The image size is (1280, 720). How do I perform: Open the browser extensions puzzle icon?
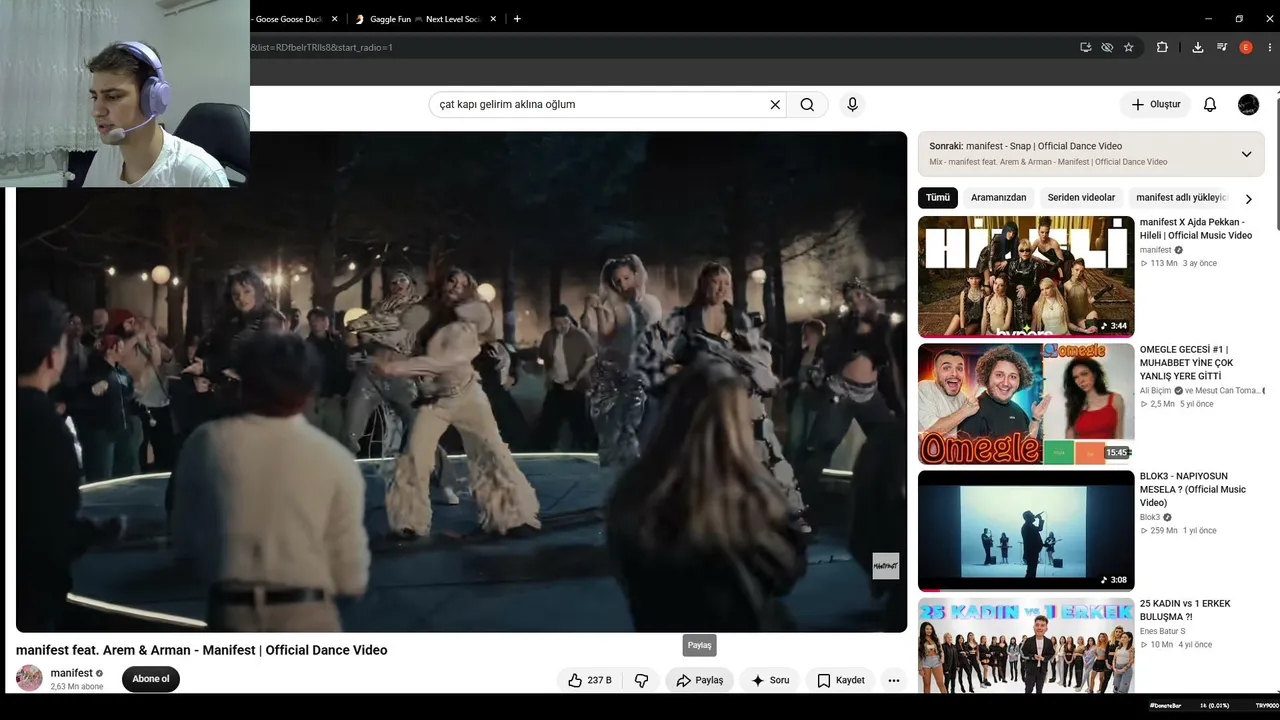1162,47
